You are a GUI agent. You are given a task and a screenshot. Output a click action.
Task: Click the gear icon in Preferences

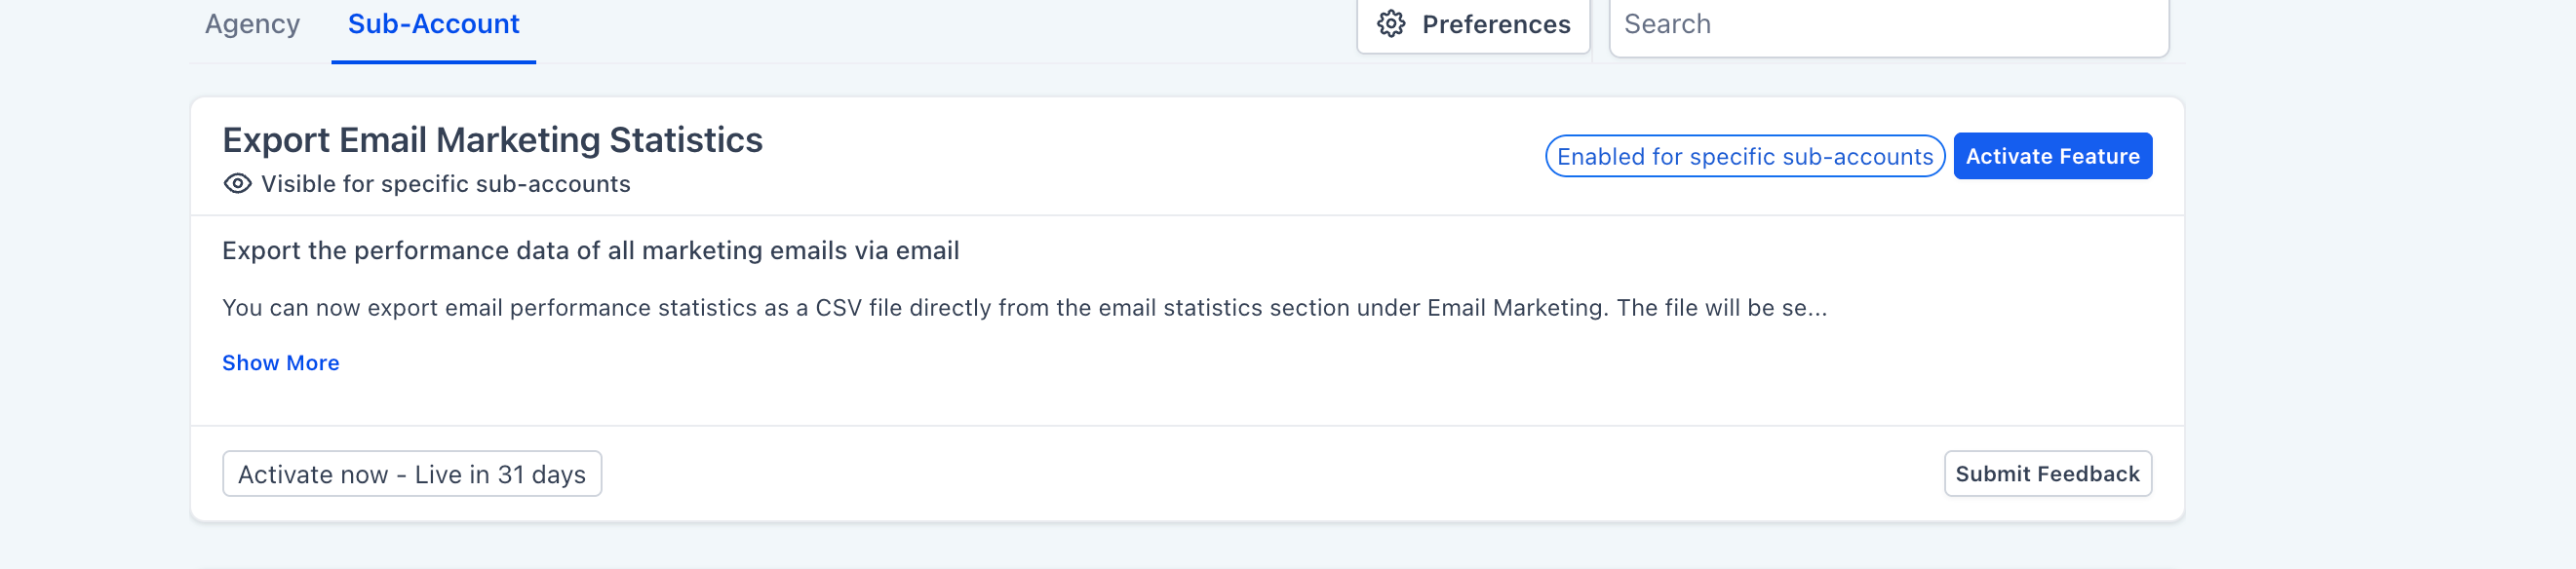click(x=1391, y=24)
